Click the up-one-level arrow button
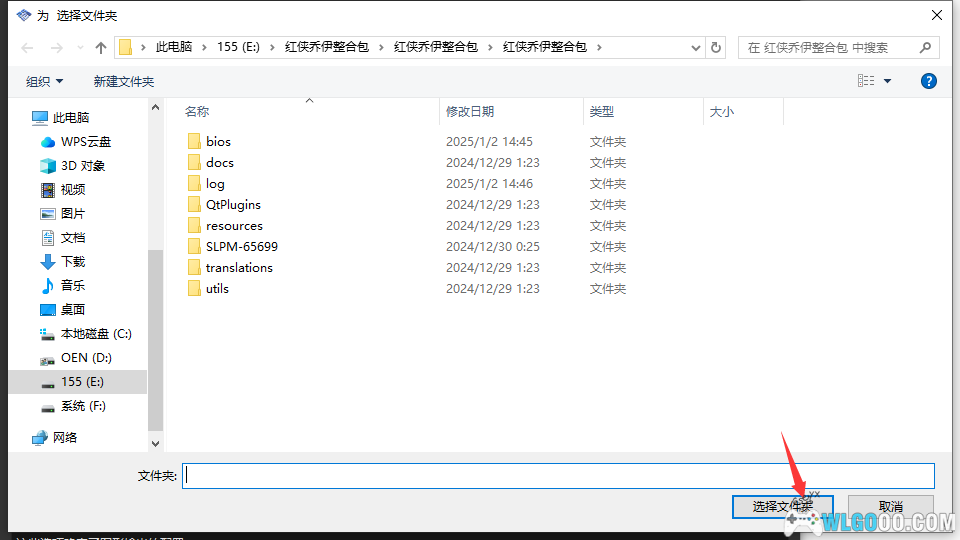Image resolution: width=960 pixels, height=540 pixels. 101,48
